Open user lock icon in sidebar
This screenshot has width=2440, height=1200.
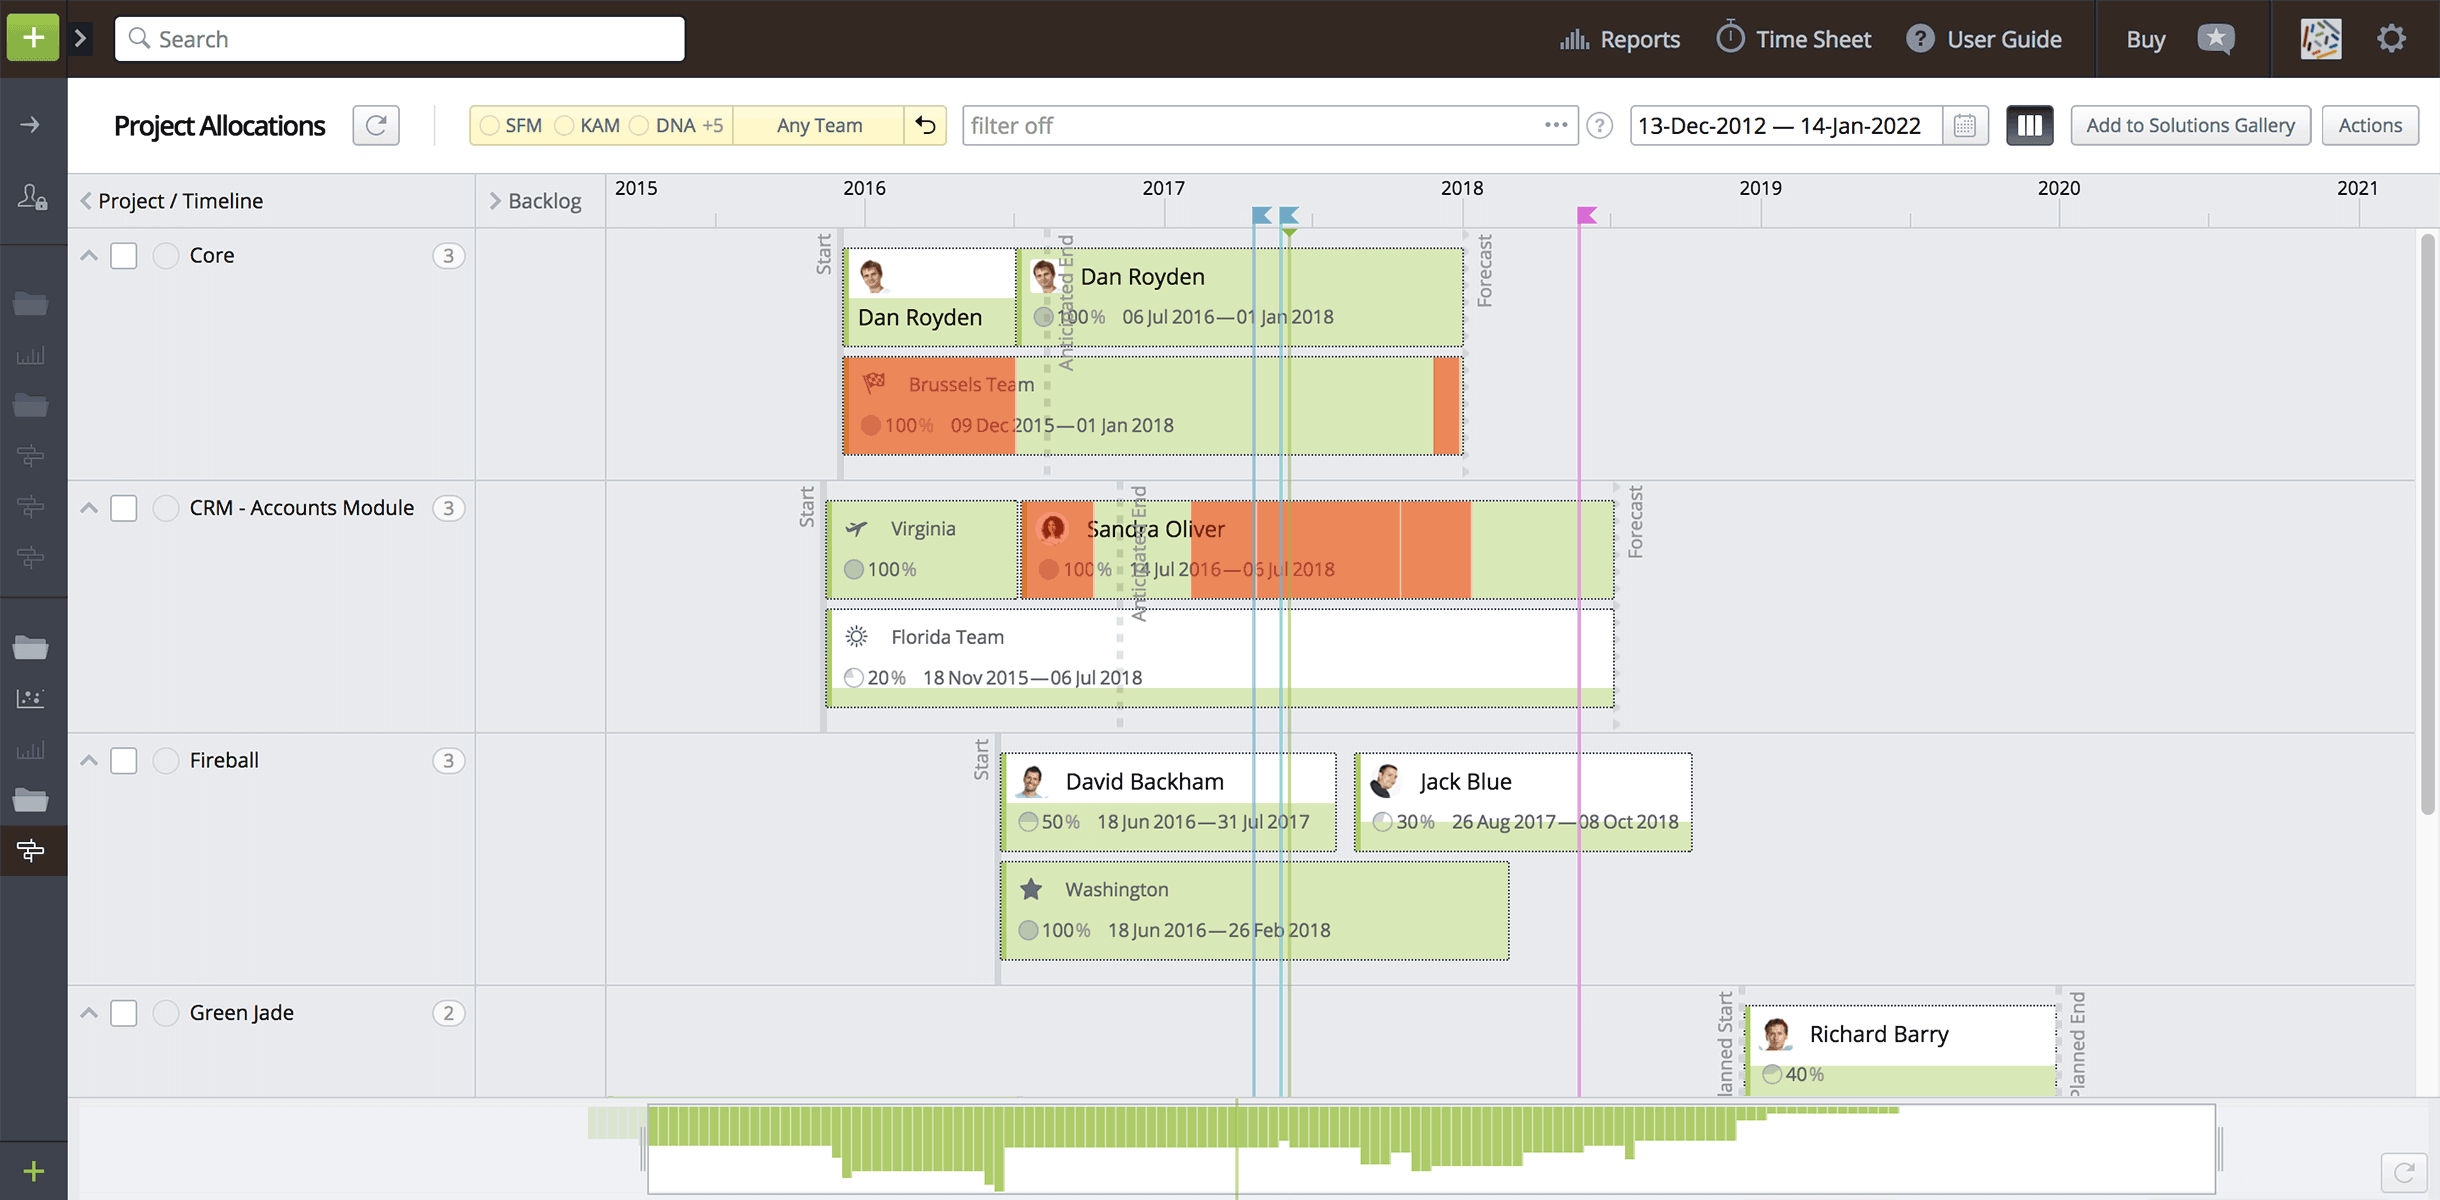pyautogui.click(x=32, y=197)
